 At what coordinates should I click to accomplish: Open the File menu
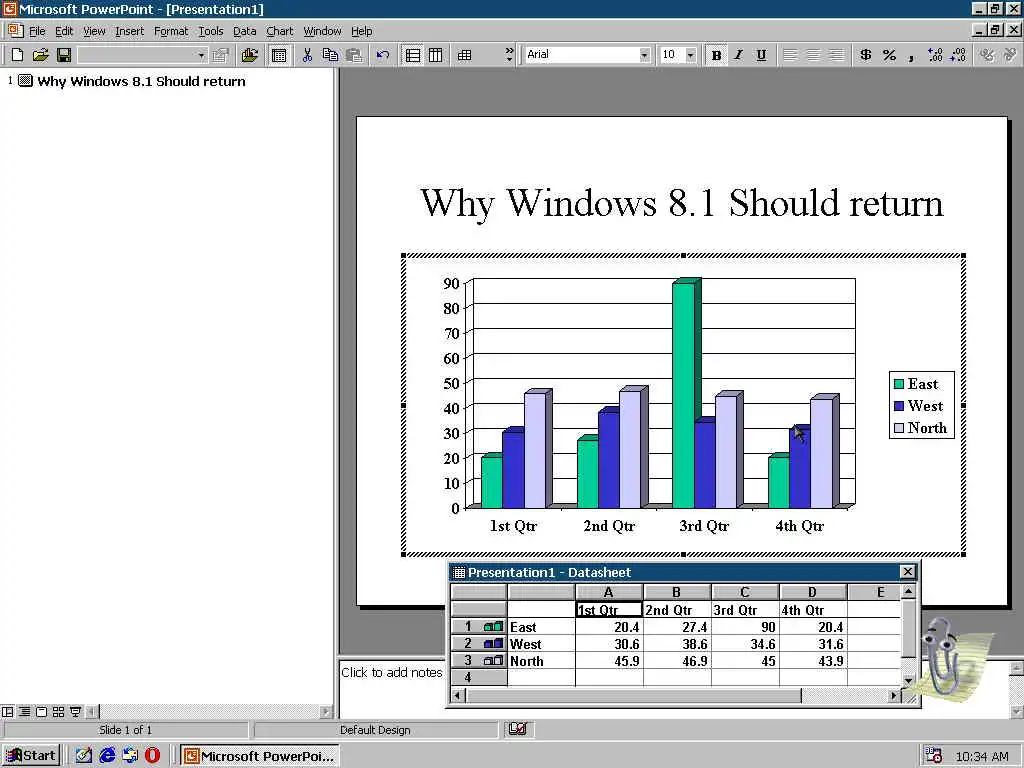point(37,31)
